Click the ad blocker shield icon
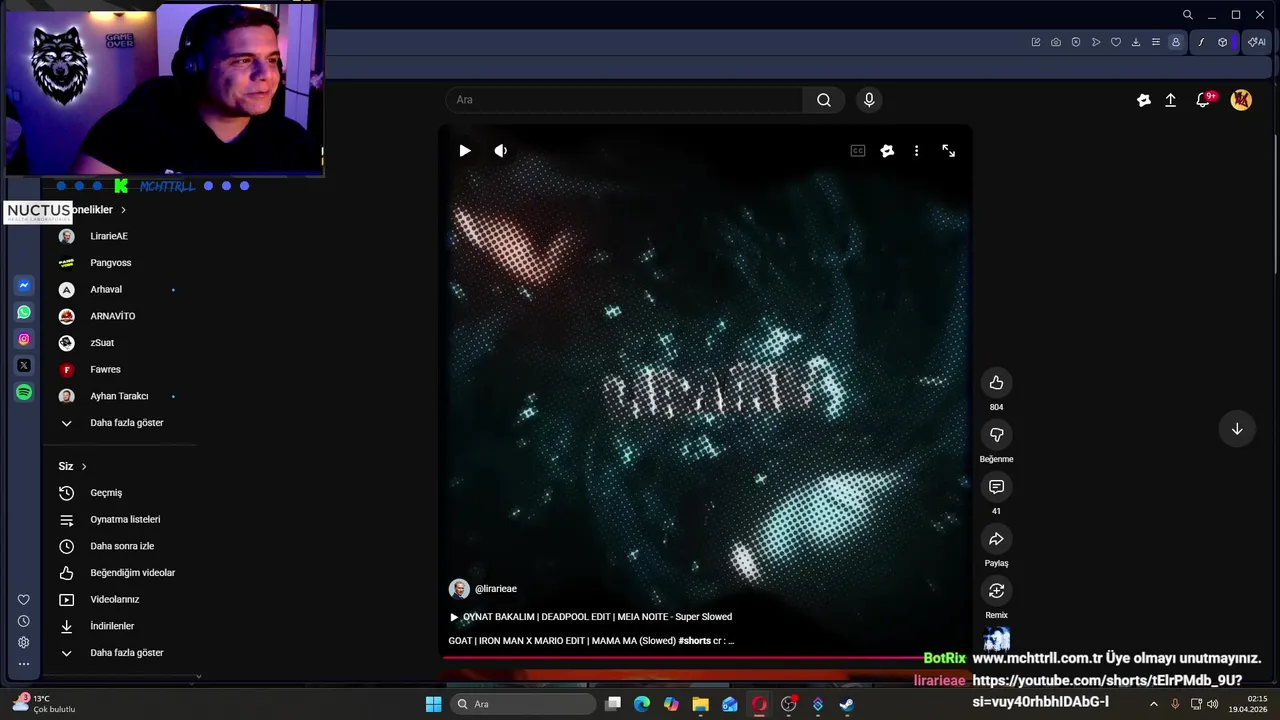This screenshot has width=1280, height=720. [1076, 42]
